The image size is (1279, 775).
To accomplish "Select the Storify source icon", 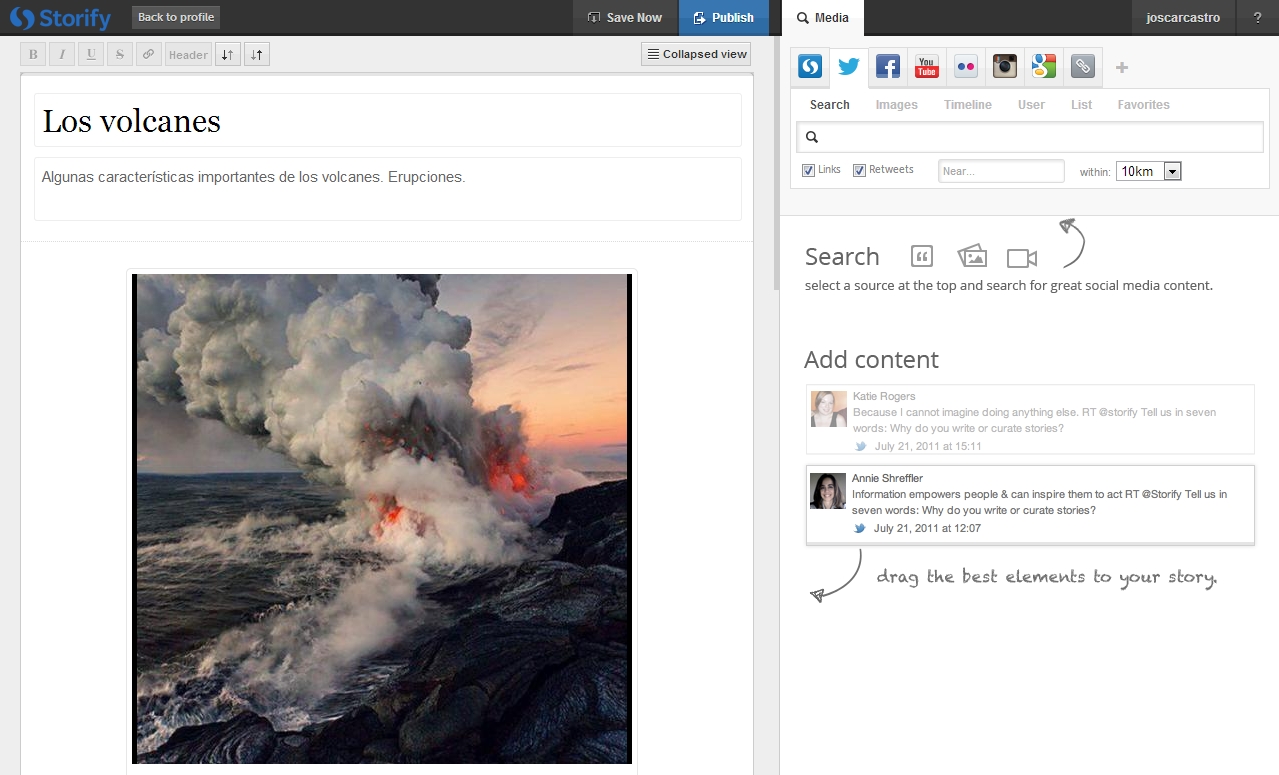I will 810,67.
